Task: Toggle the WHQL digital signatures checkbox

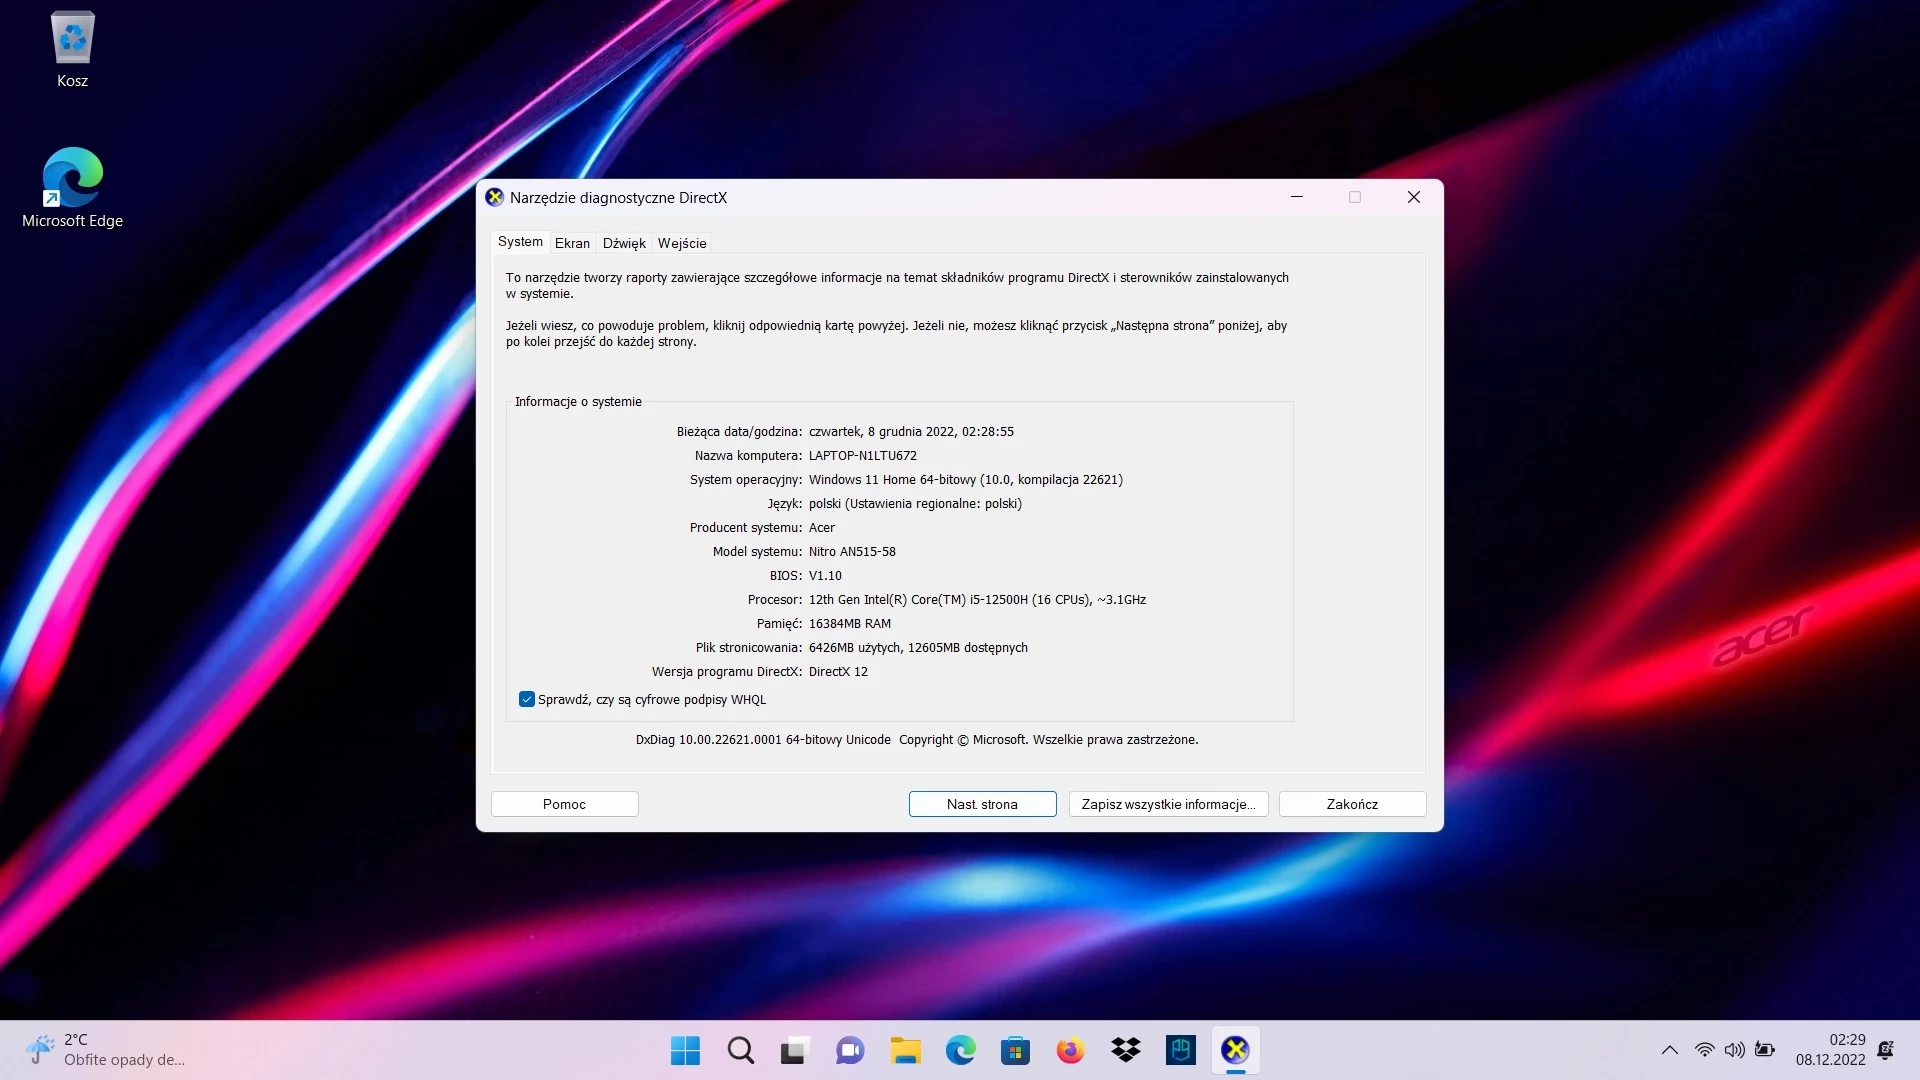Action: pyautogui.click(x=527, y=699)
